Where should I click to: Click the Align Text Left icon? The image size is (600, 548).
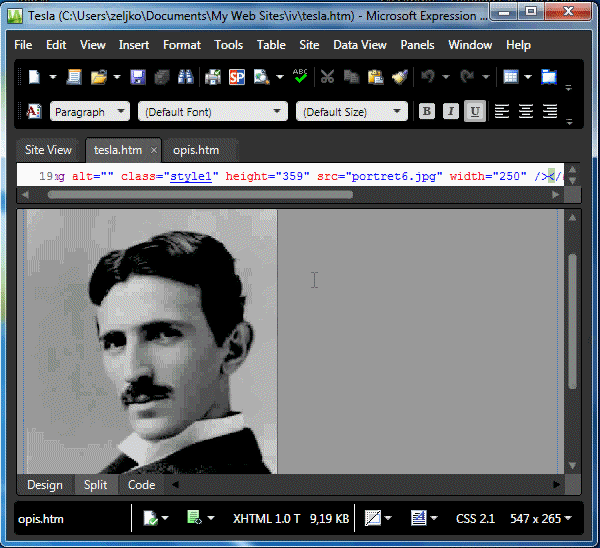502,111
